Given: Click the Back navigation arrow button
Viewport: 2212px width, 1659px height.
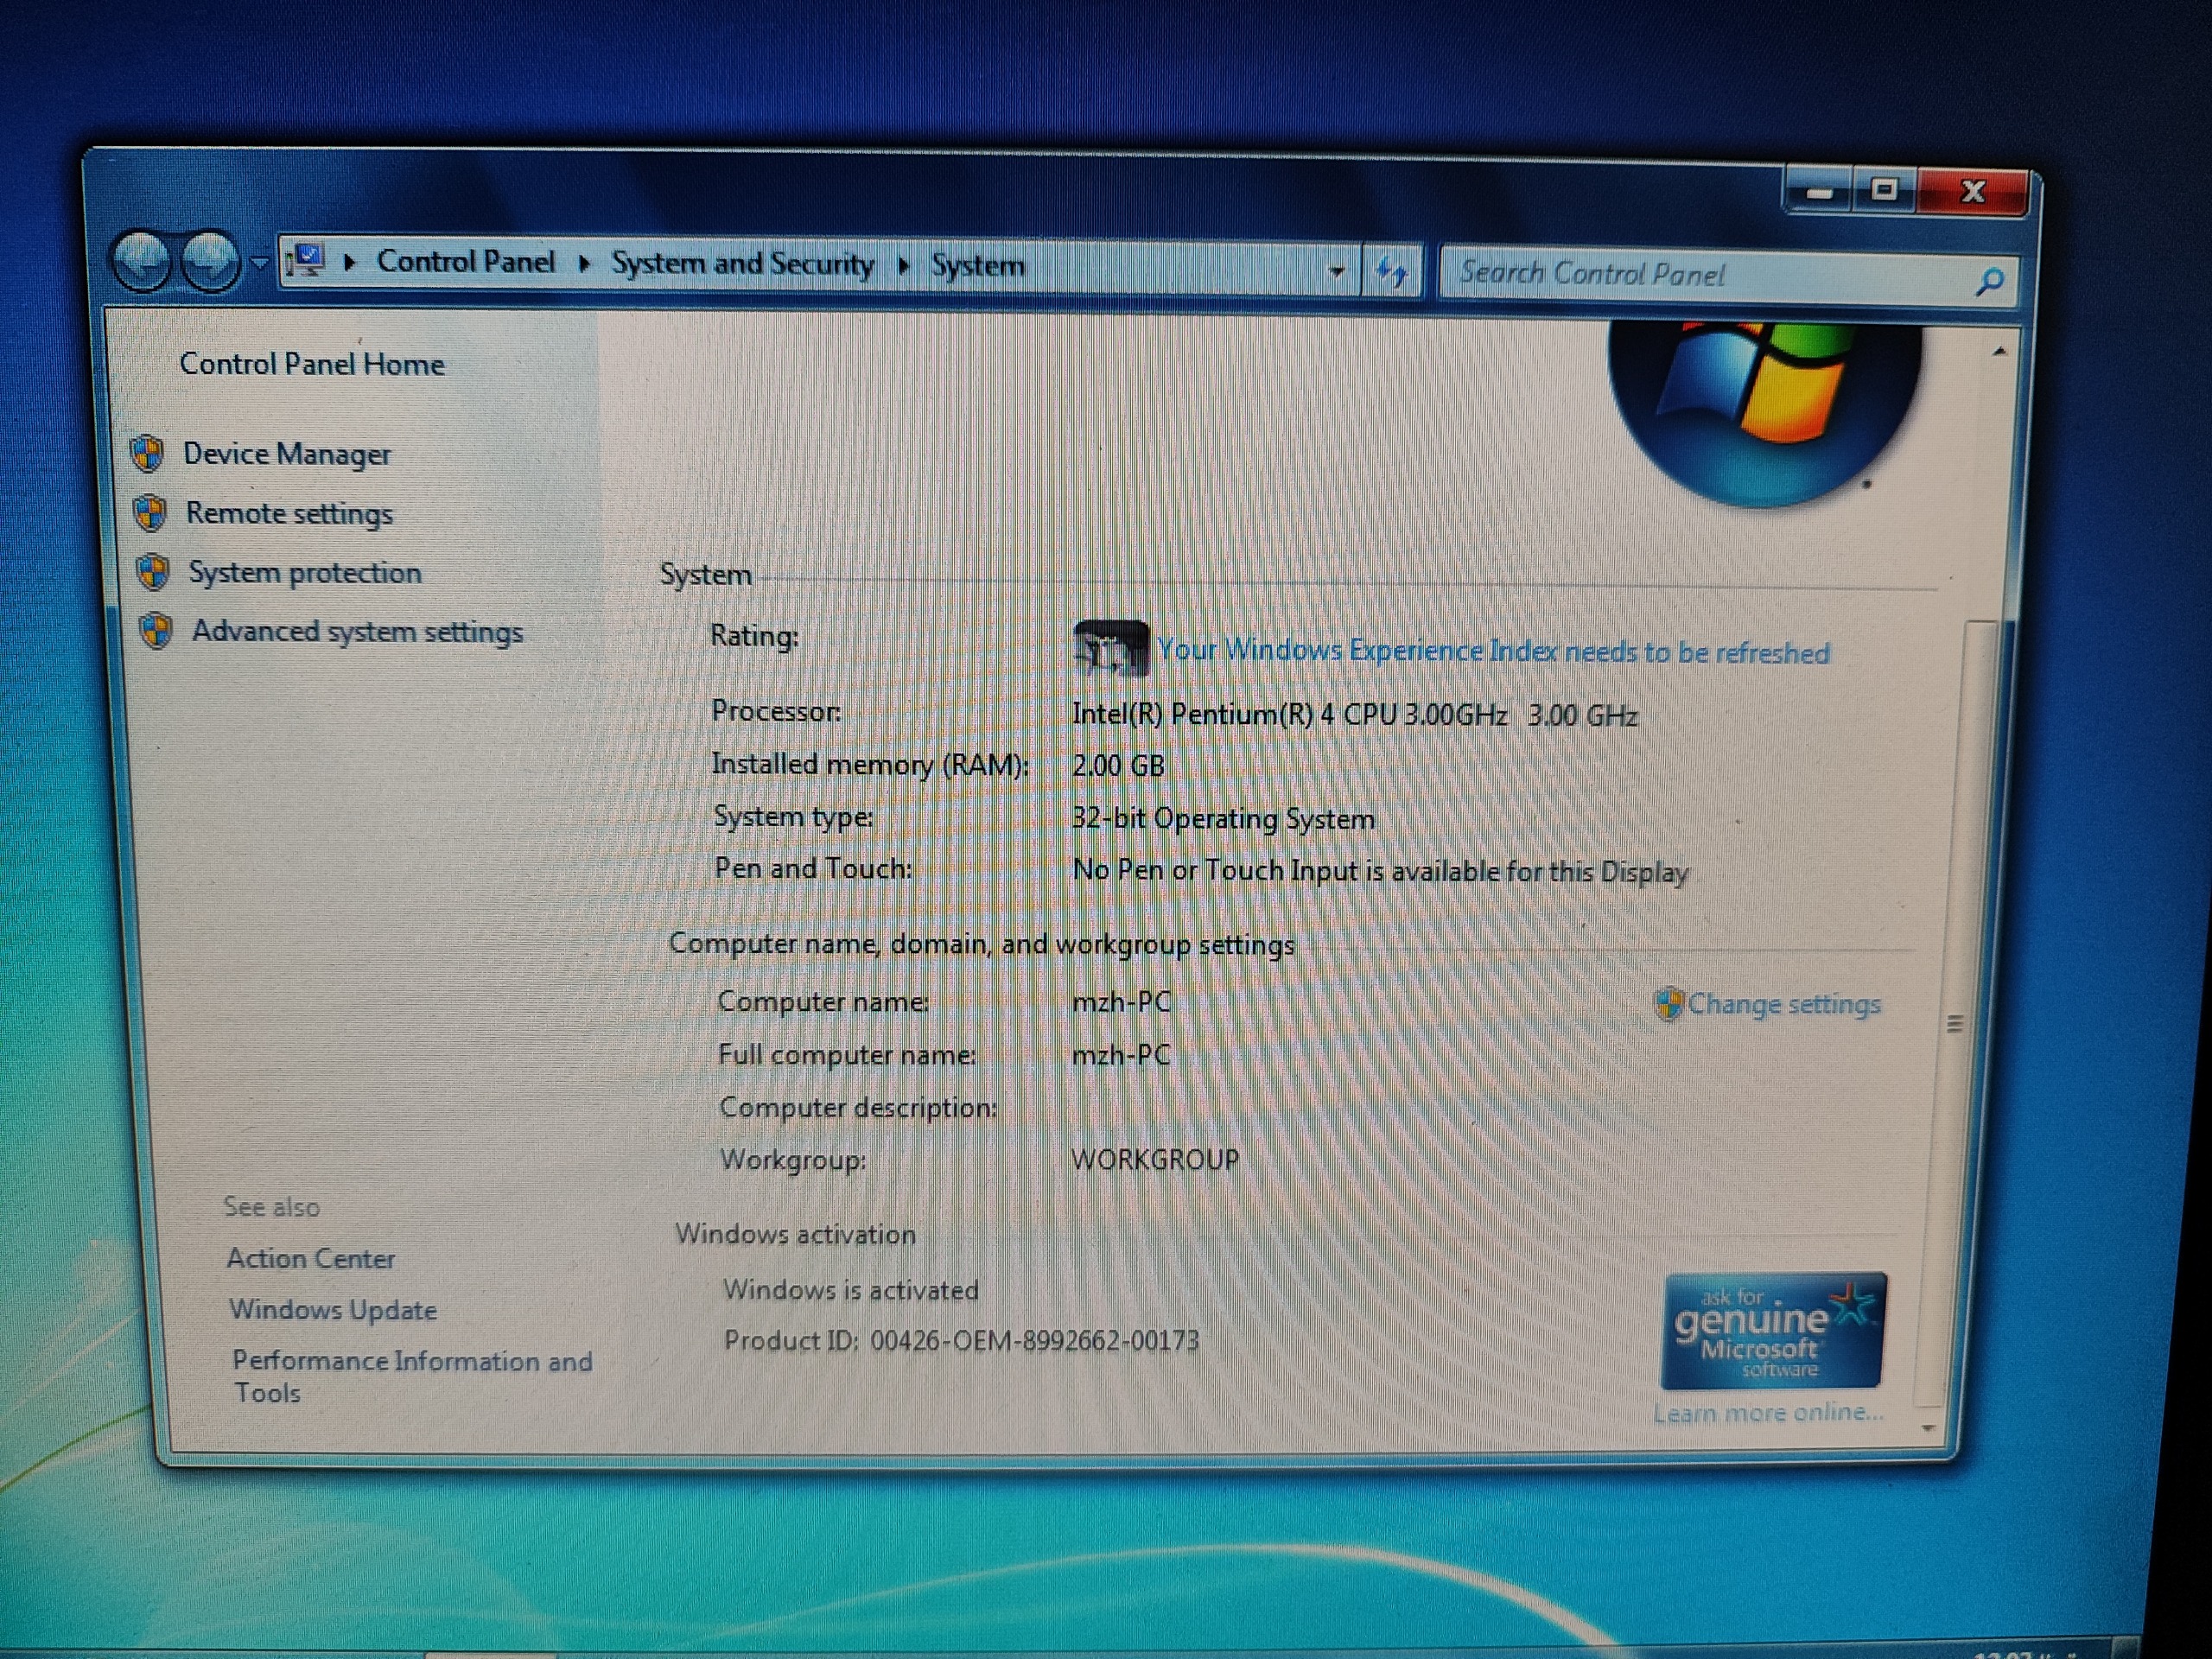Looking at the screenshot, I should click(143, 262).
